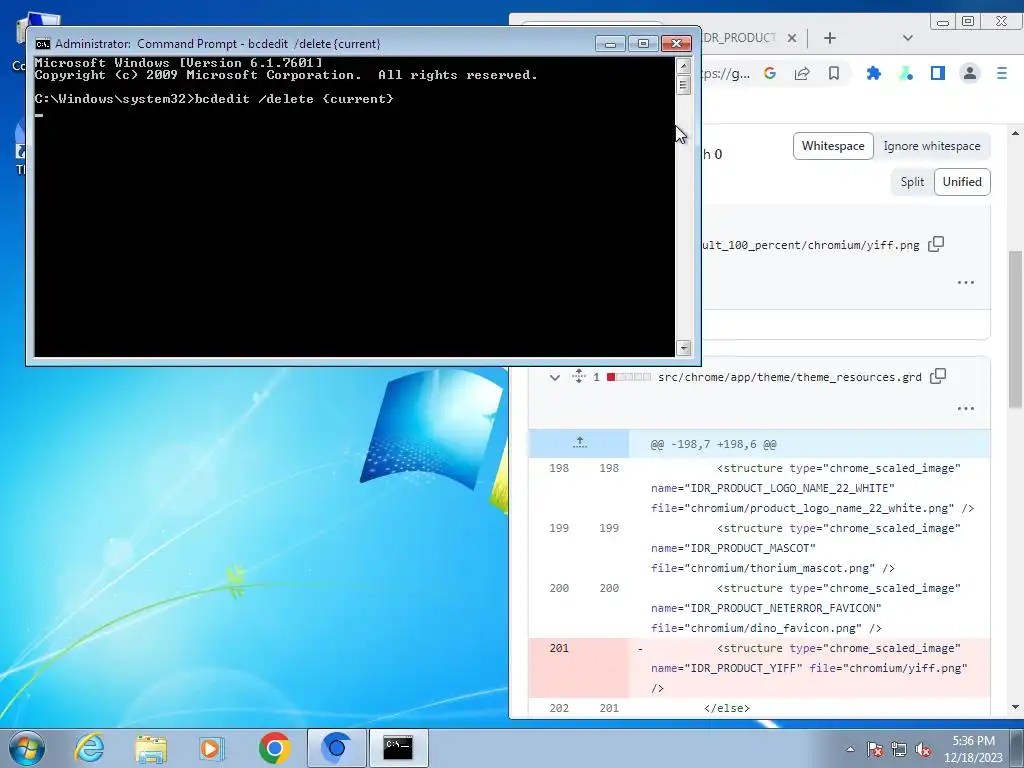Switch to Split diff view
The image size is (1024, 768).
[x=912, y=182]
